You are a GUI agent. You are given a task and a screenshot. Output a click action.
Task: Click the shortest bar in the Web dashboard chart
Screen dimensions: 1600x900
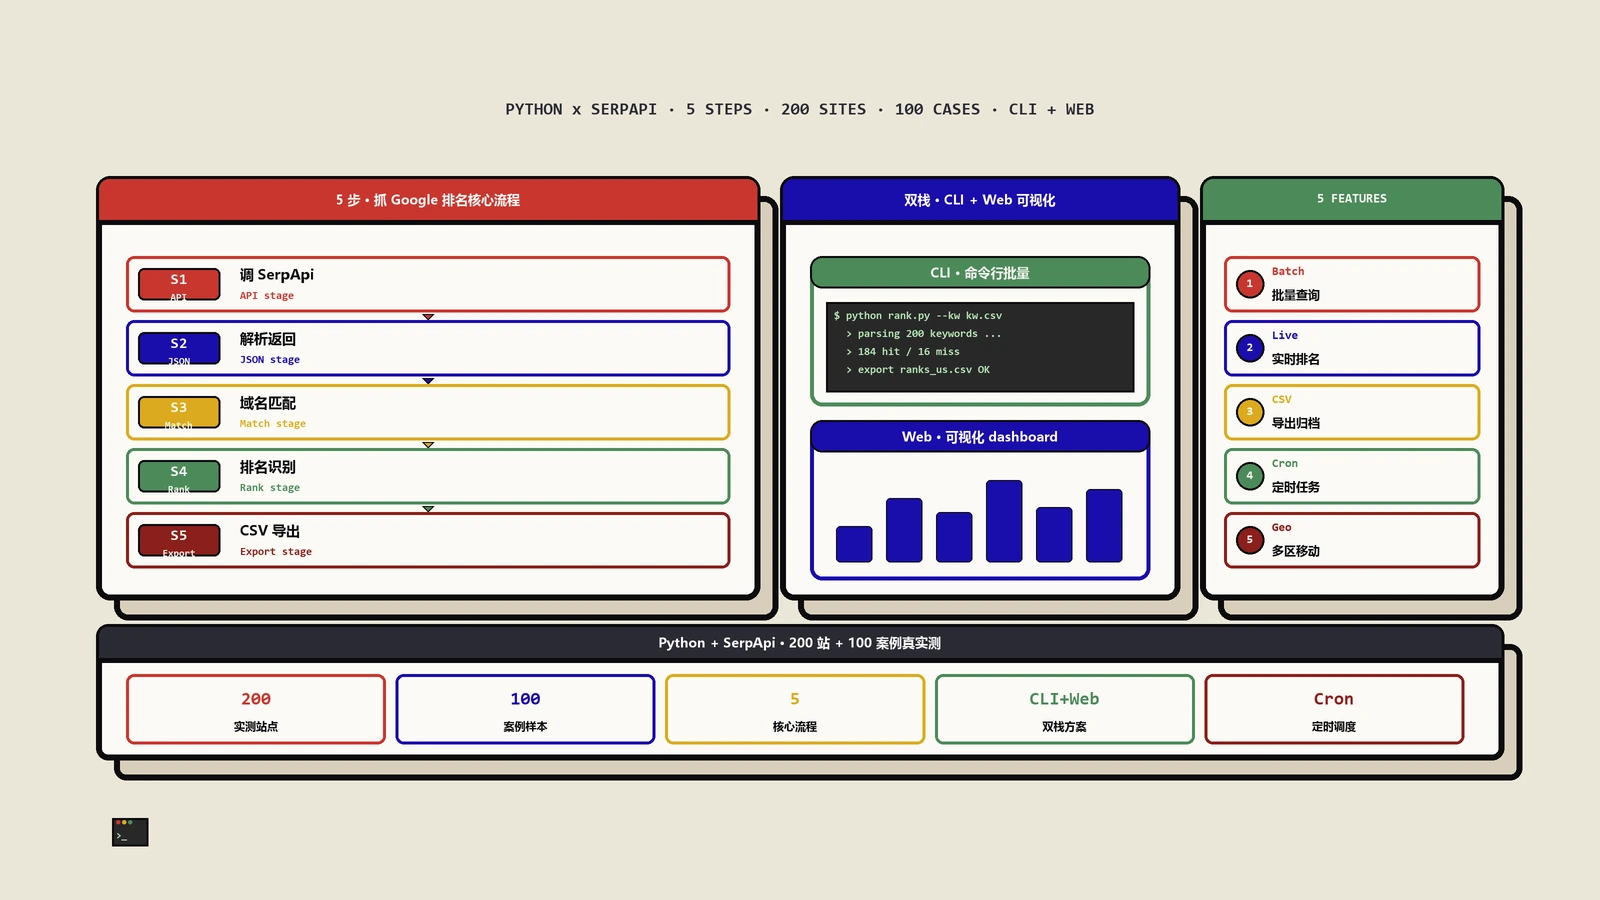click(854, 544)
